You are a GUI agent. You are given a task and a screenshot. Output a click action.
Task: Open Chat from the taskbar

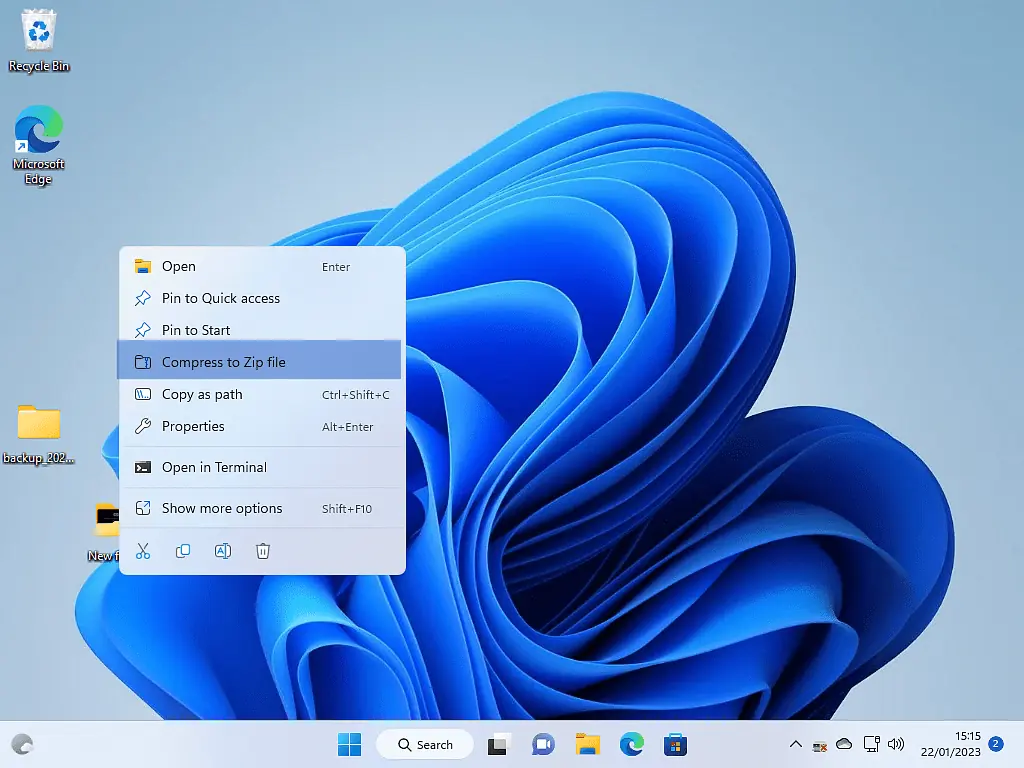point(542,744)
